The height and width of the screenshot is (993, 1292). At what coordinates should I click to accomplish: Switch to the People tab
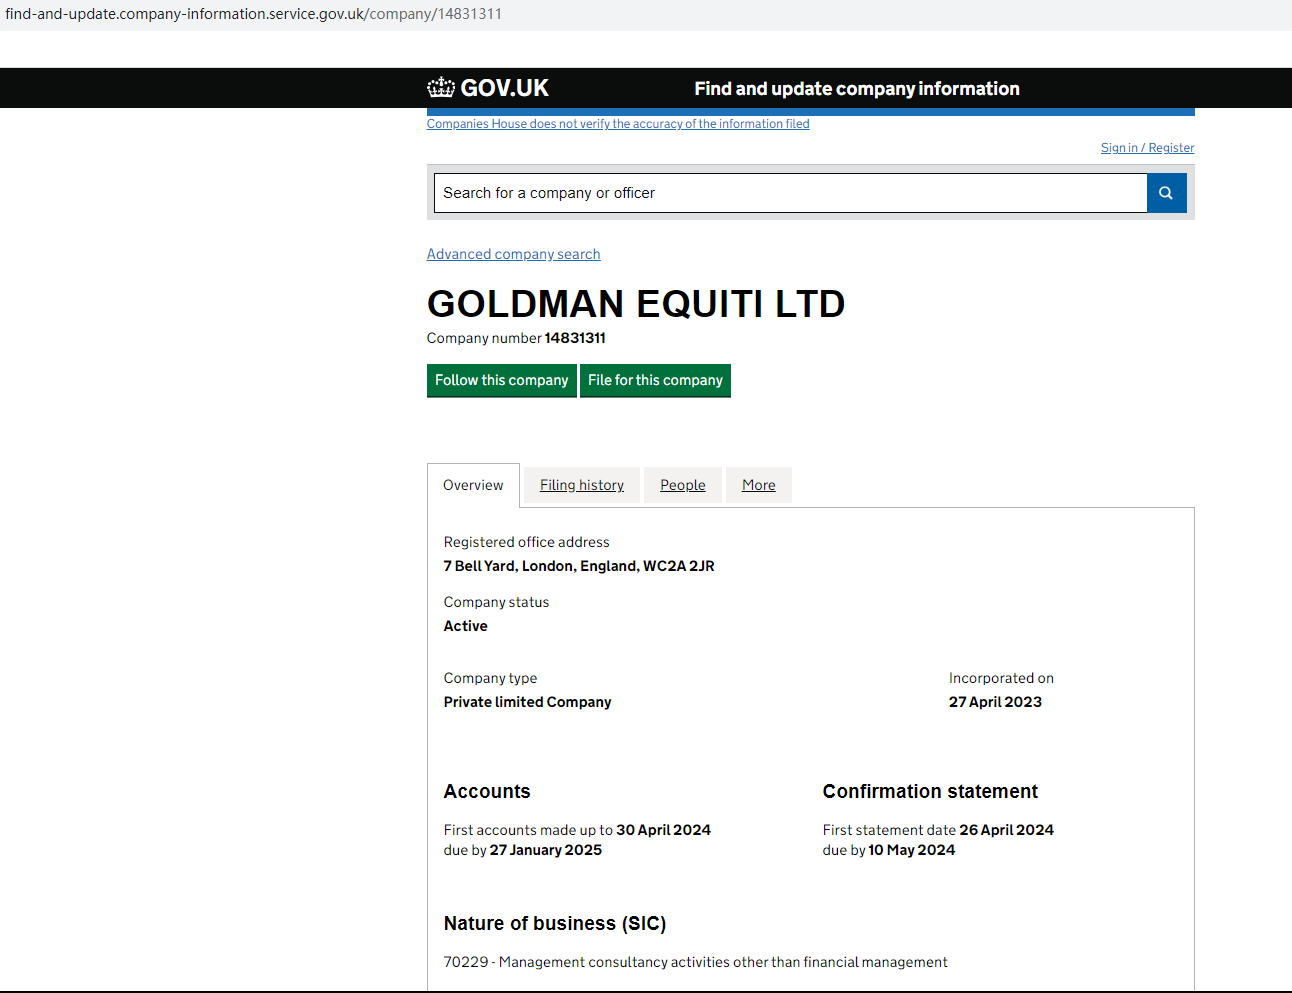pyautogui.click(x=683, y=485)
